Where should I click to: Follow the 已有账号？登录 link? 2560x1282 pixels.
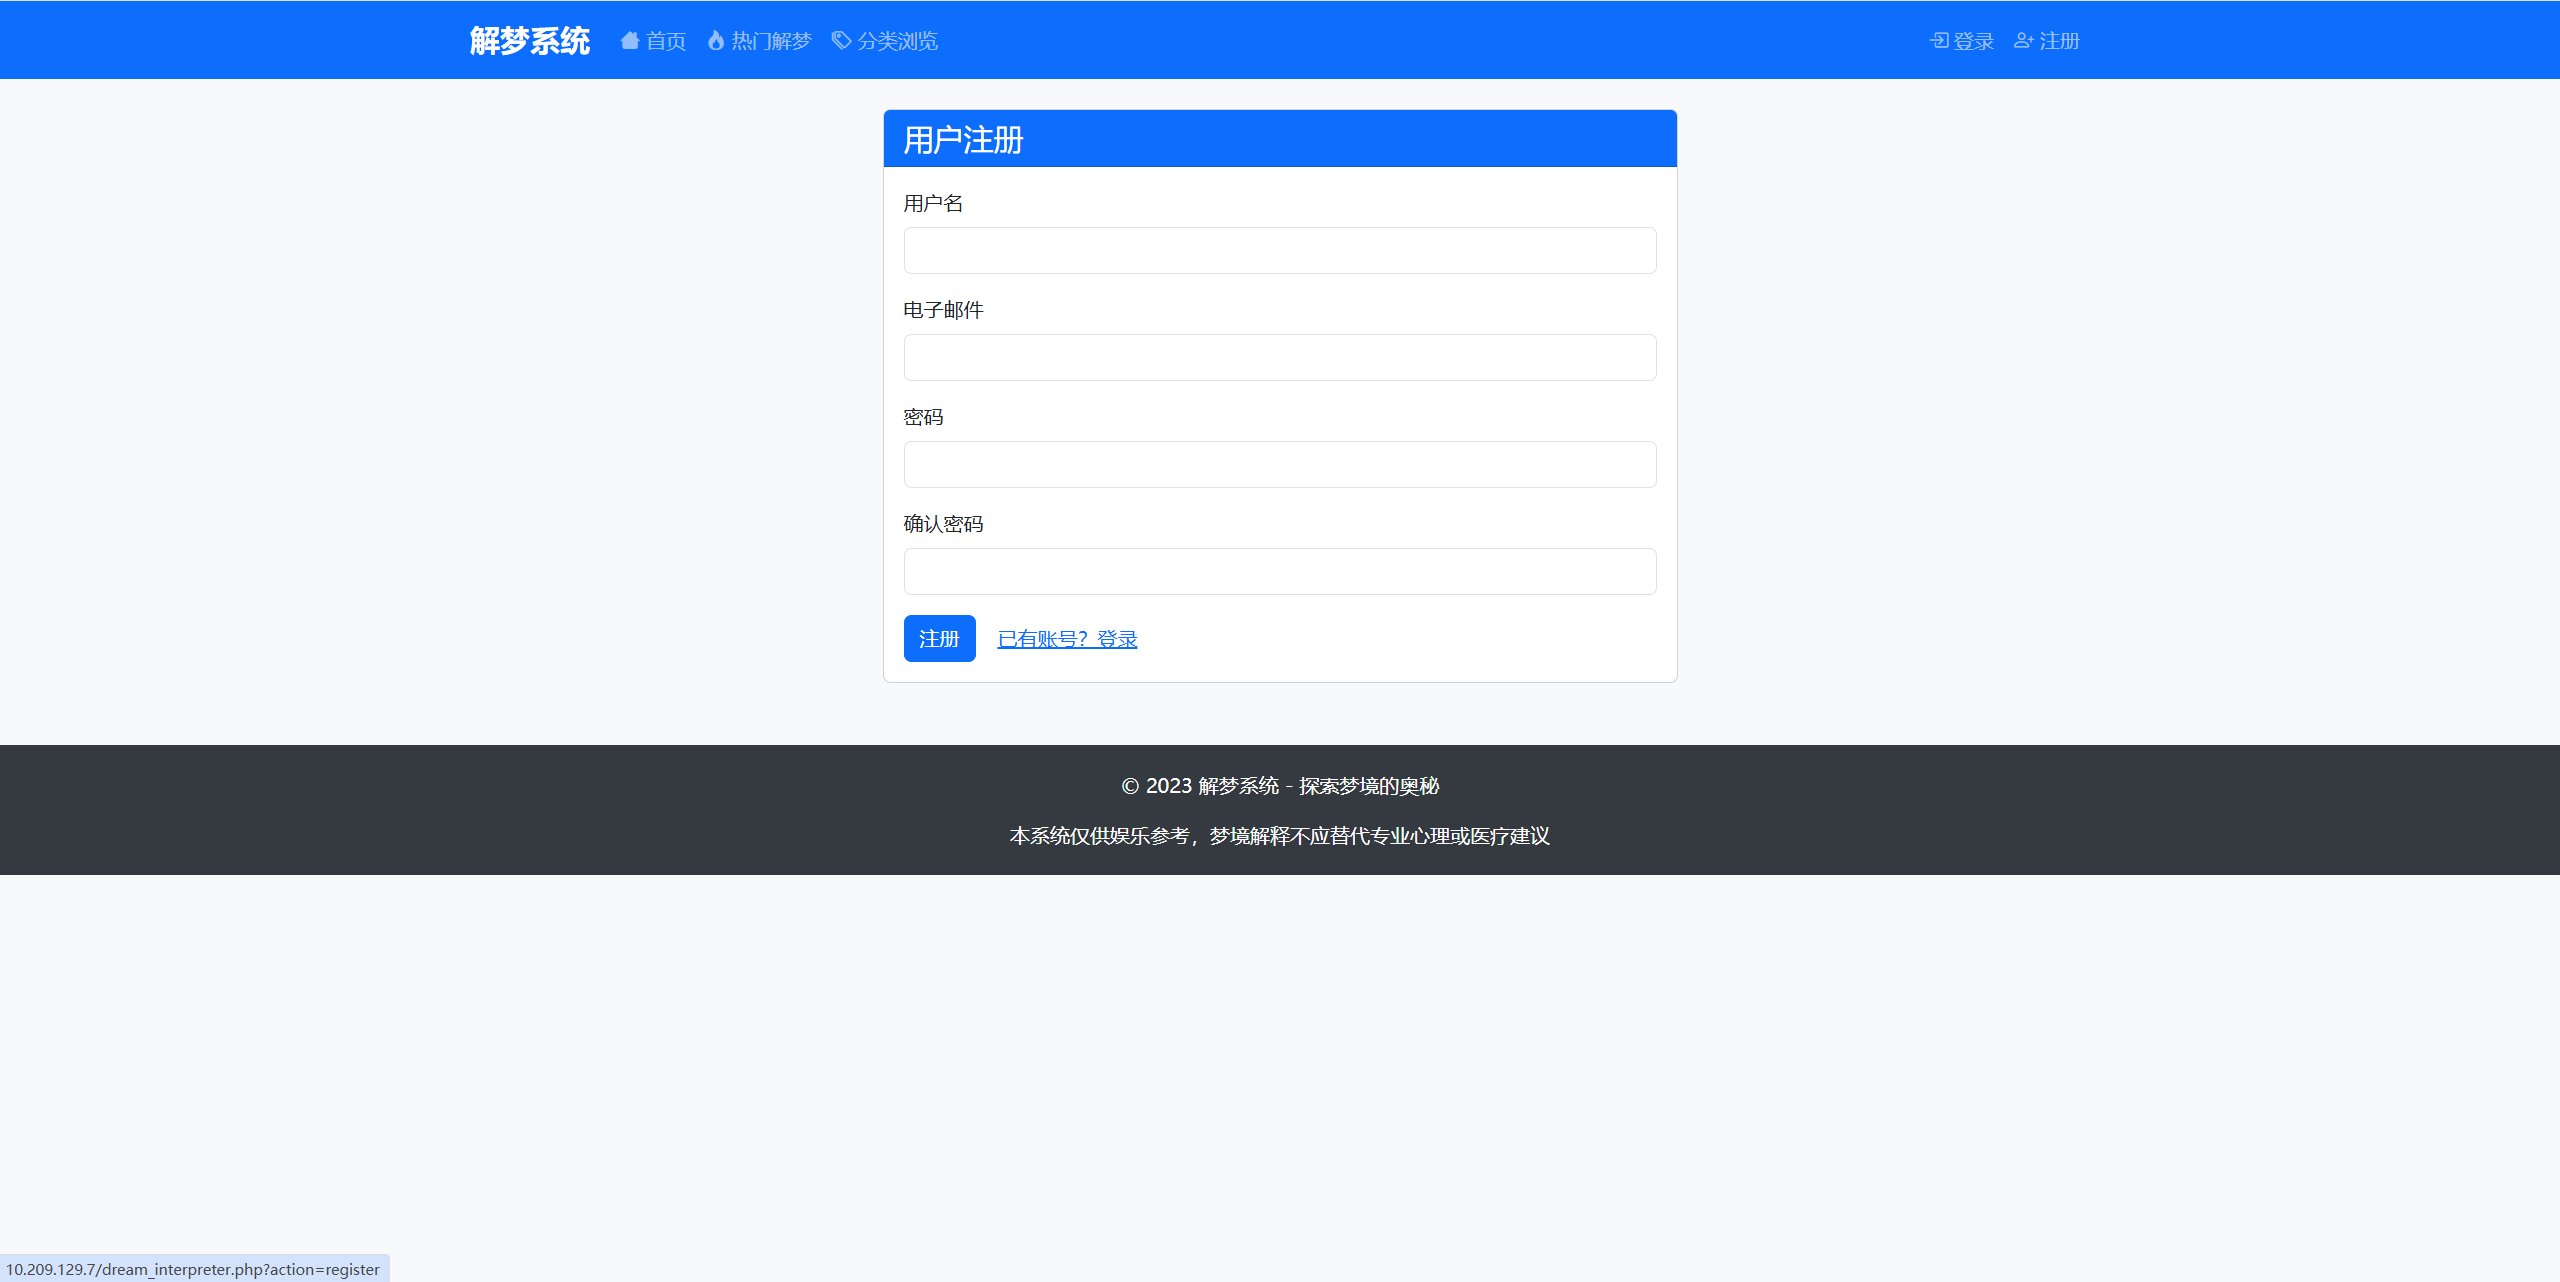pos(1067,639)
